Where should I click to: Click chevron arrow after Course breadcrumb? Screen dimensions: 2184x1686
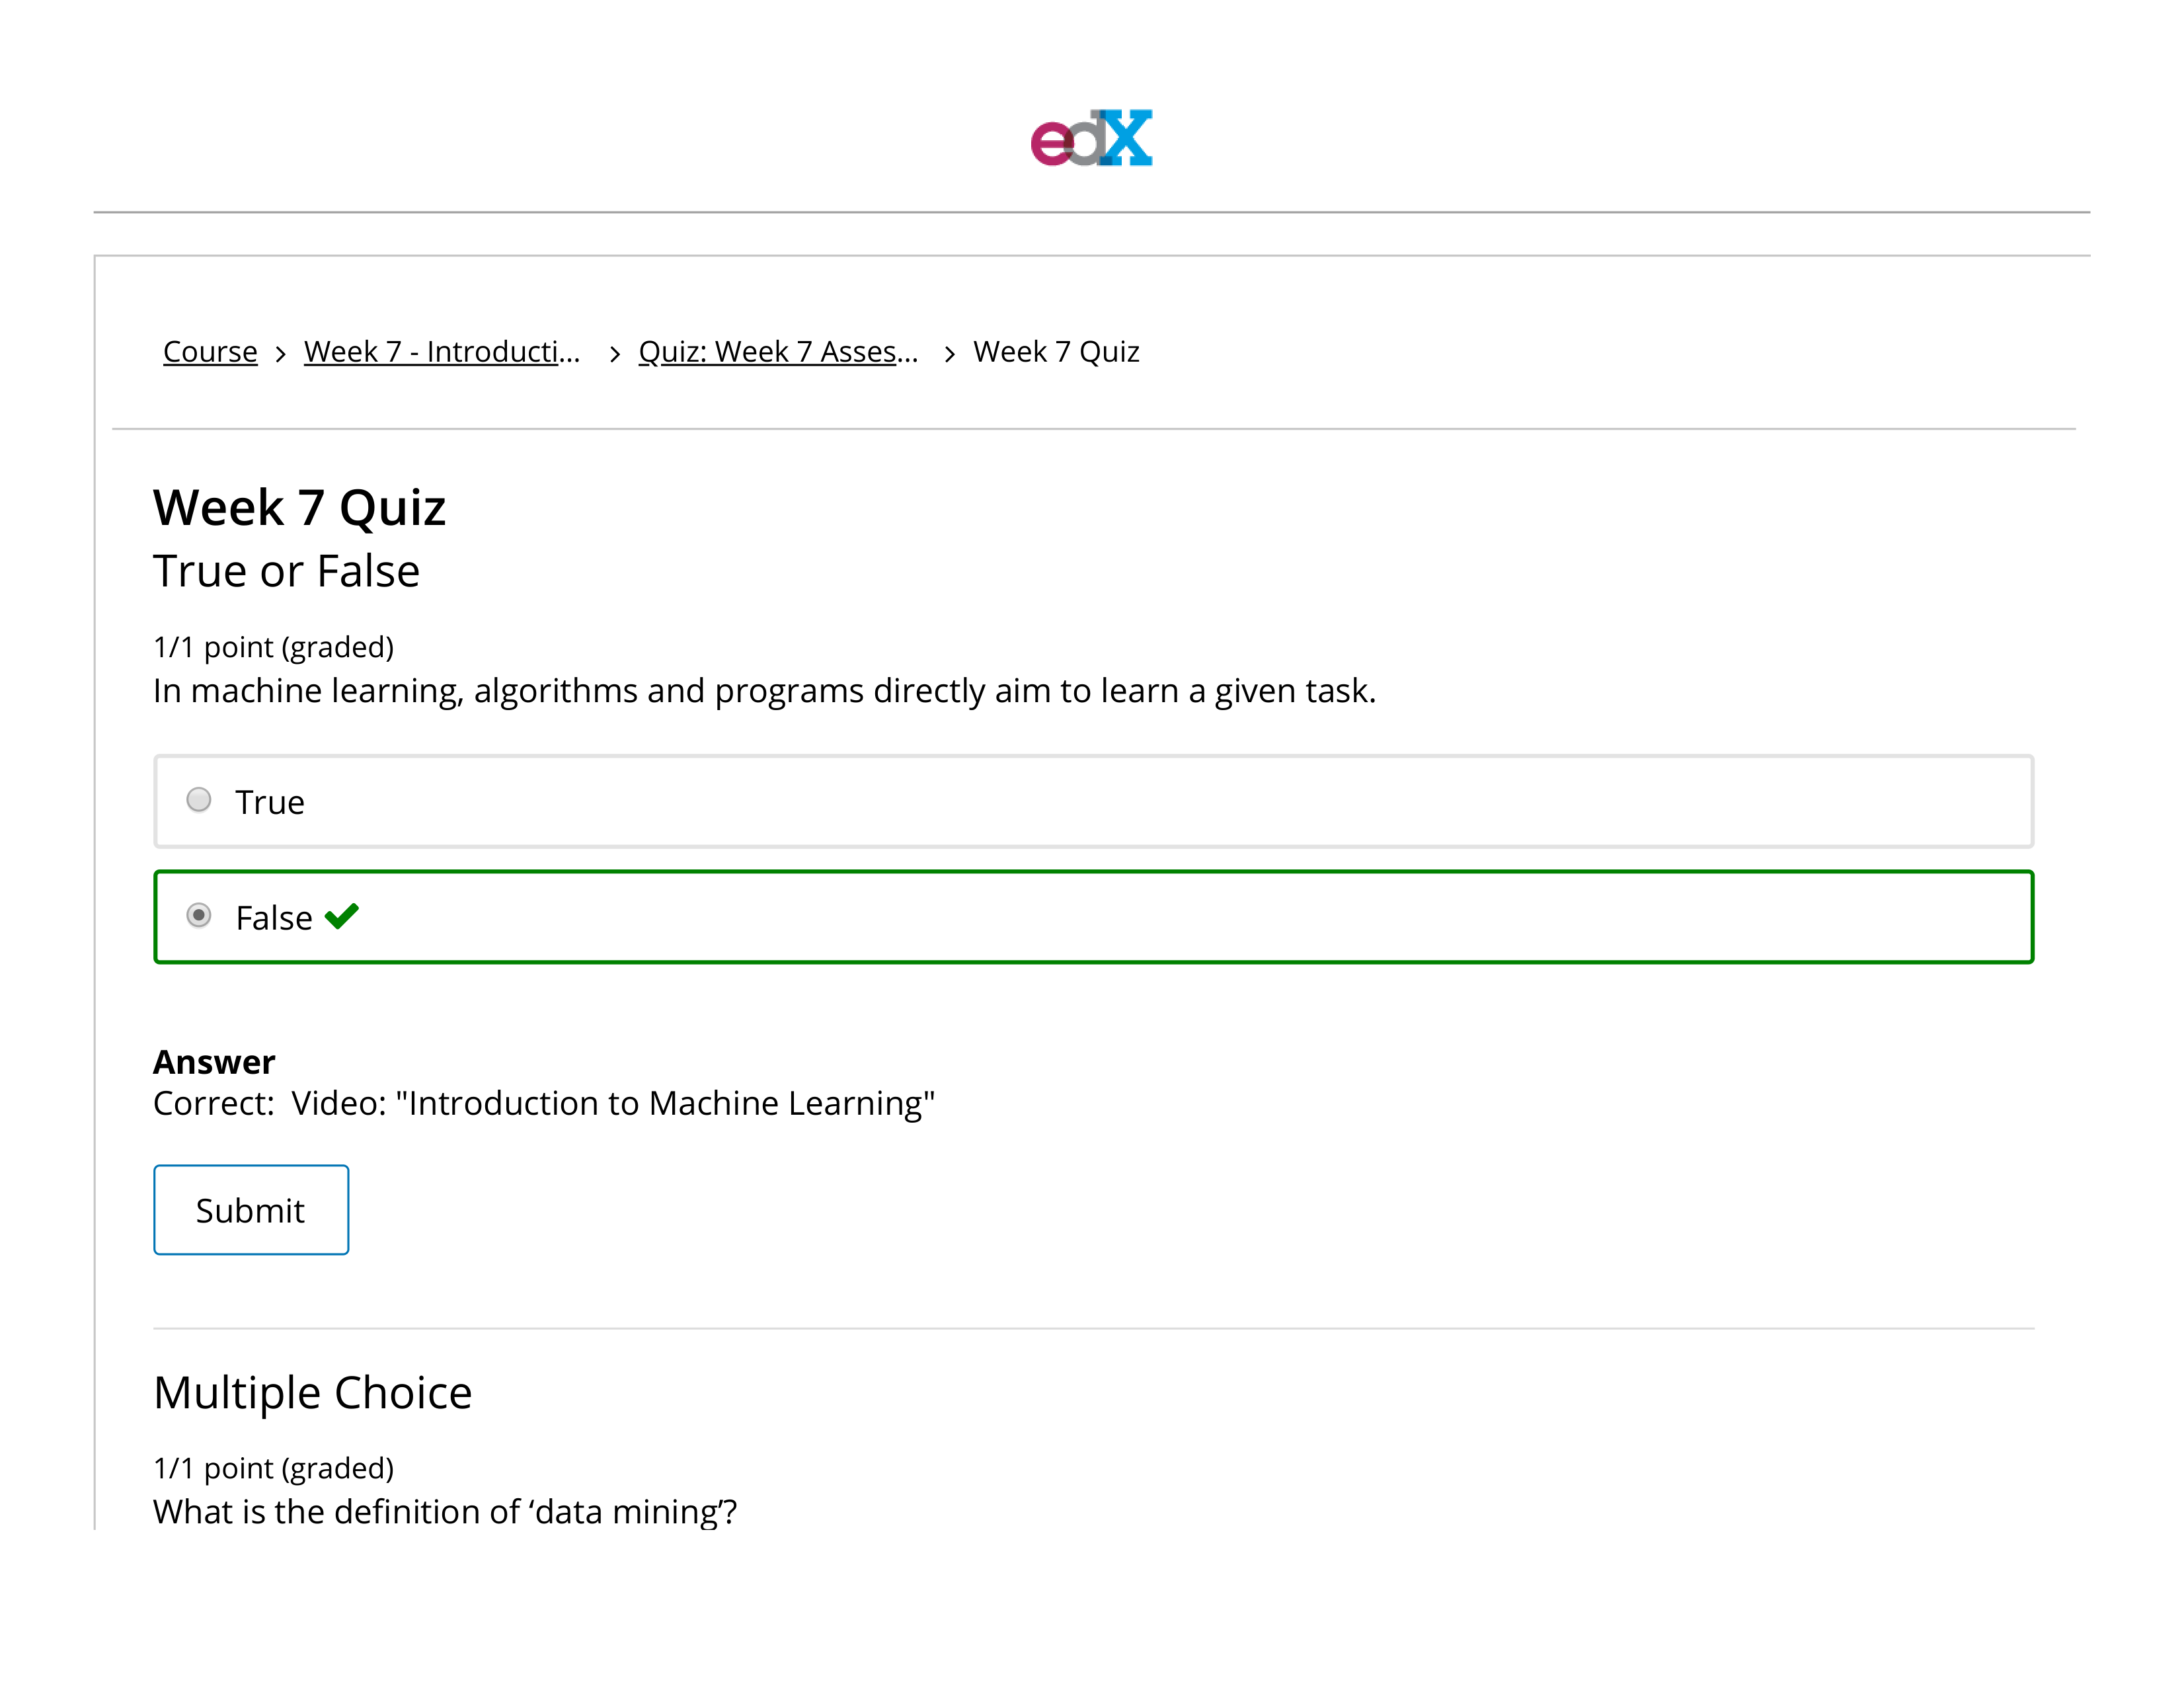(x=281, y=354)
